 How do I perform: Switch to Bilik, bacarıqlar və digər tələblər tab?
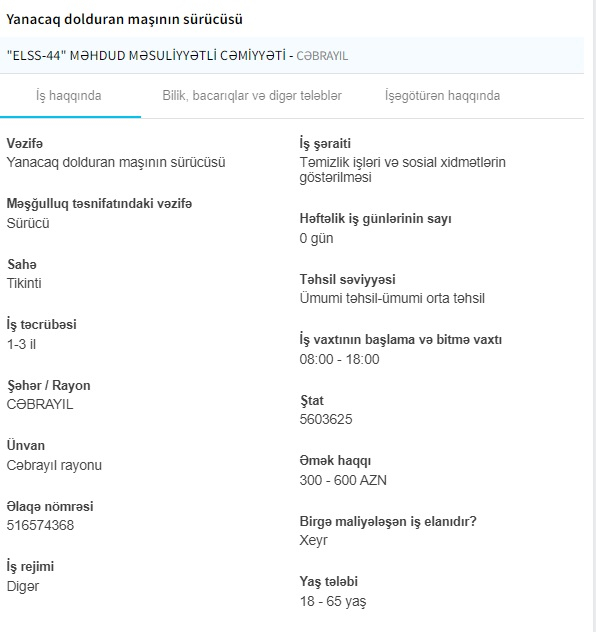[x=252, y=96]
